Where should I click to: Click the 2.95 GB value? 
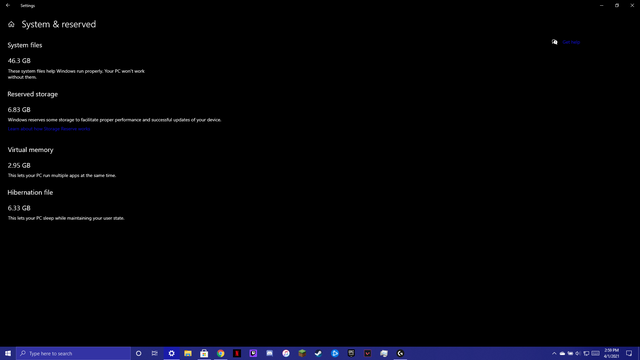coord(19,166)
